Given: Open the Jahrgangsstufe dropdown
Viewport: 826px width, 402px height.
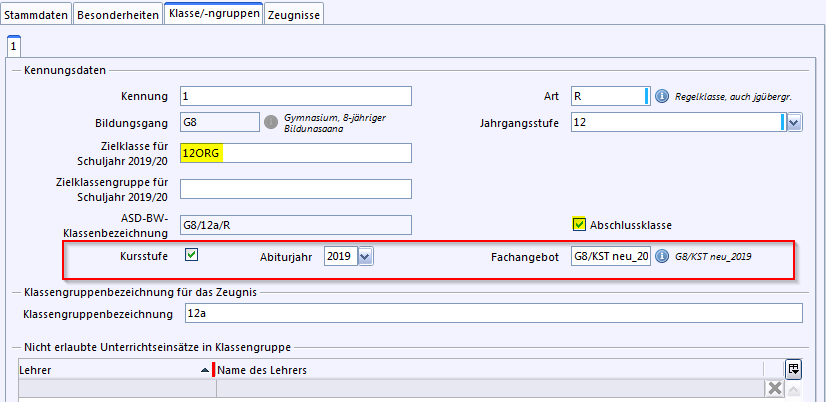Looking at the screenshot, I should pyautogui.click(x=793, y=122).
